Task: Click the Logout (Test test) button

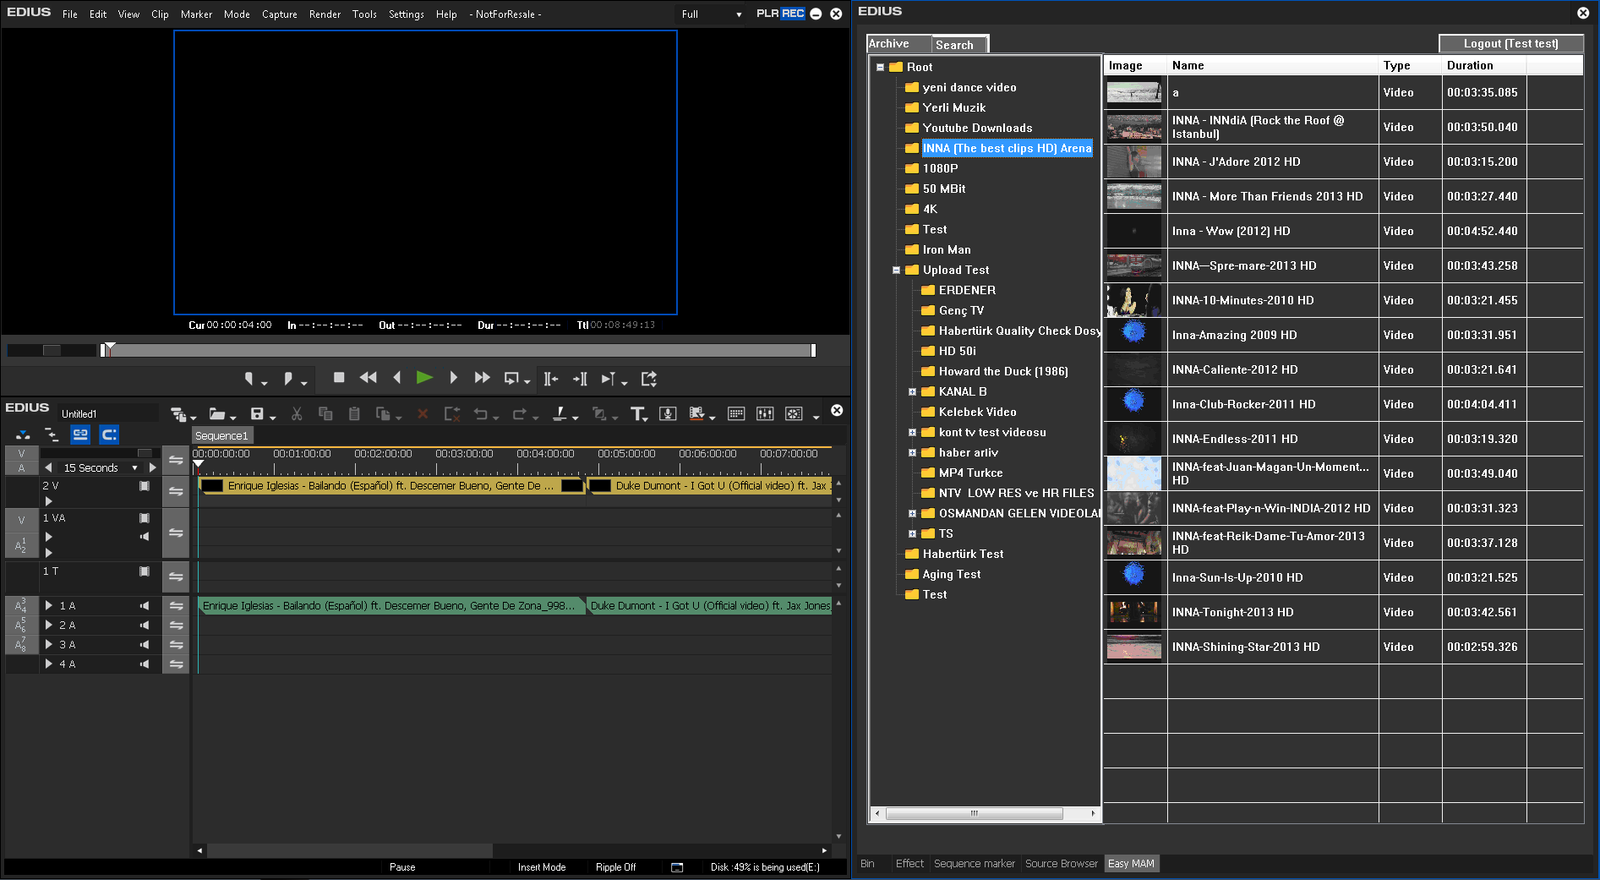Action: [1511, 44]
